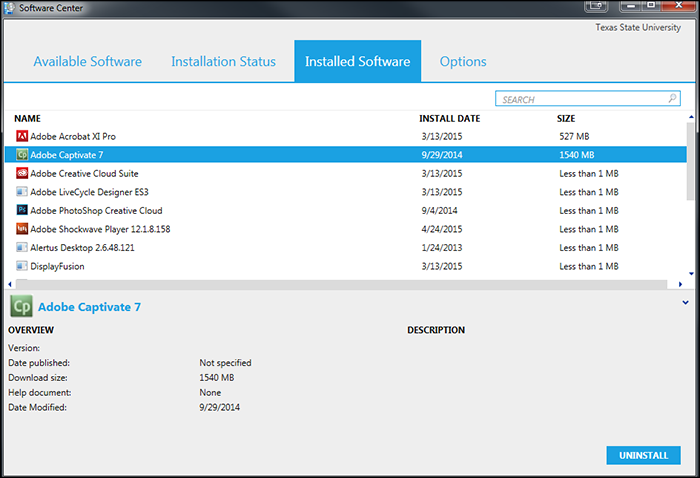Switch to the Available Software tab

[88, 61]
